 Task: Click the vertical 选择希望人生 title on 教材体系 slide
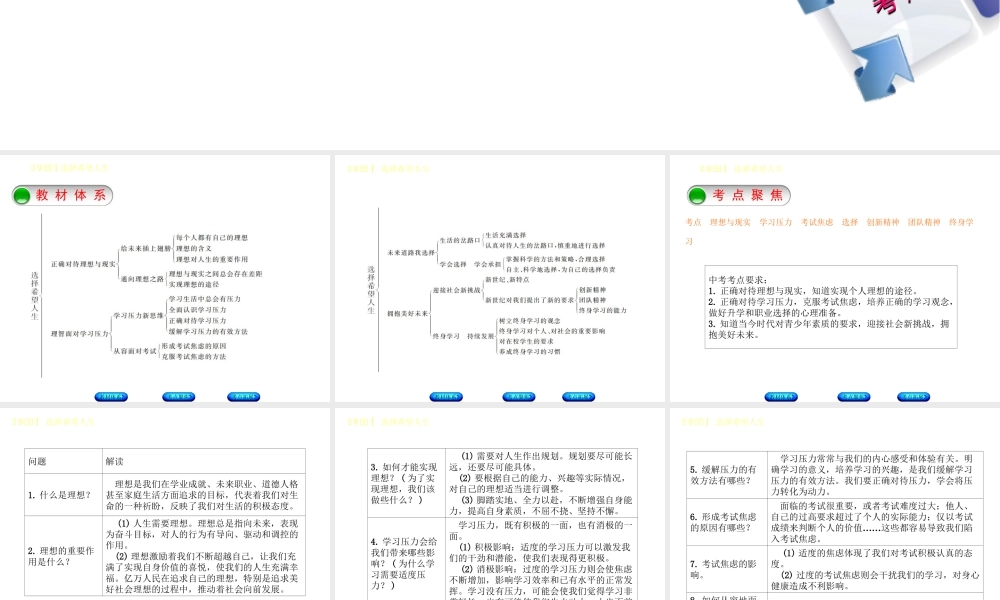tap(34, 295)
